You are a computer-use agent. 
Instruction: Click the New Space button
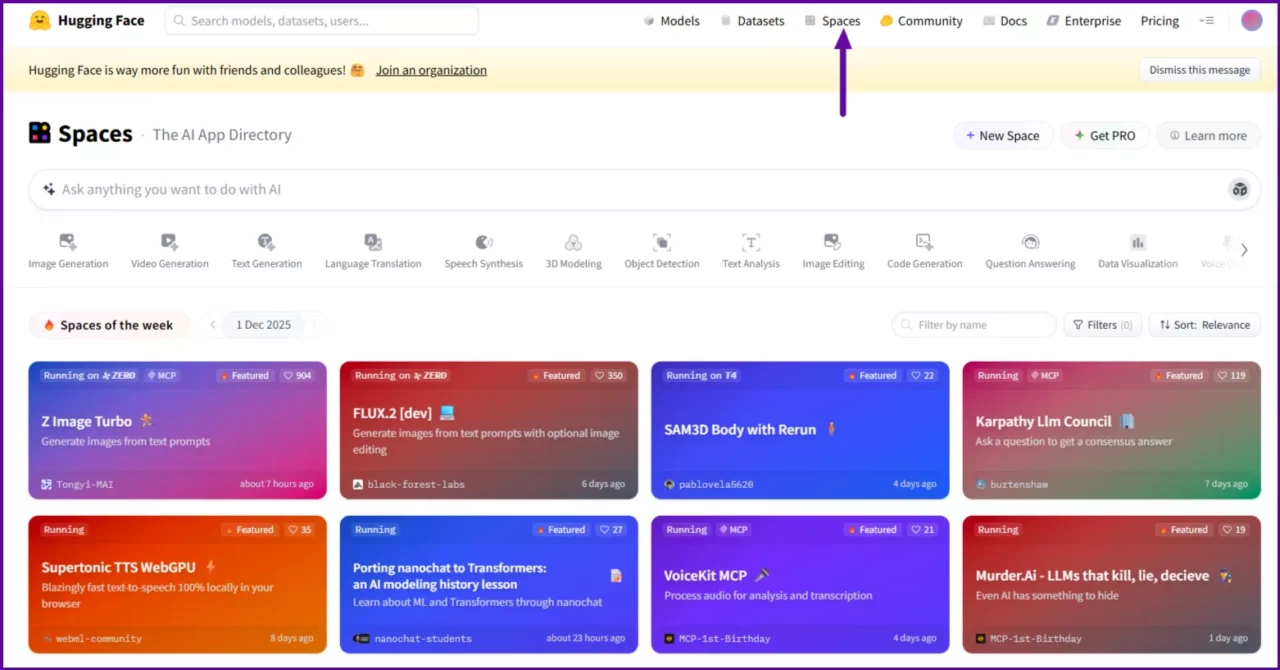tap(1002, 136)
